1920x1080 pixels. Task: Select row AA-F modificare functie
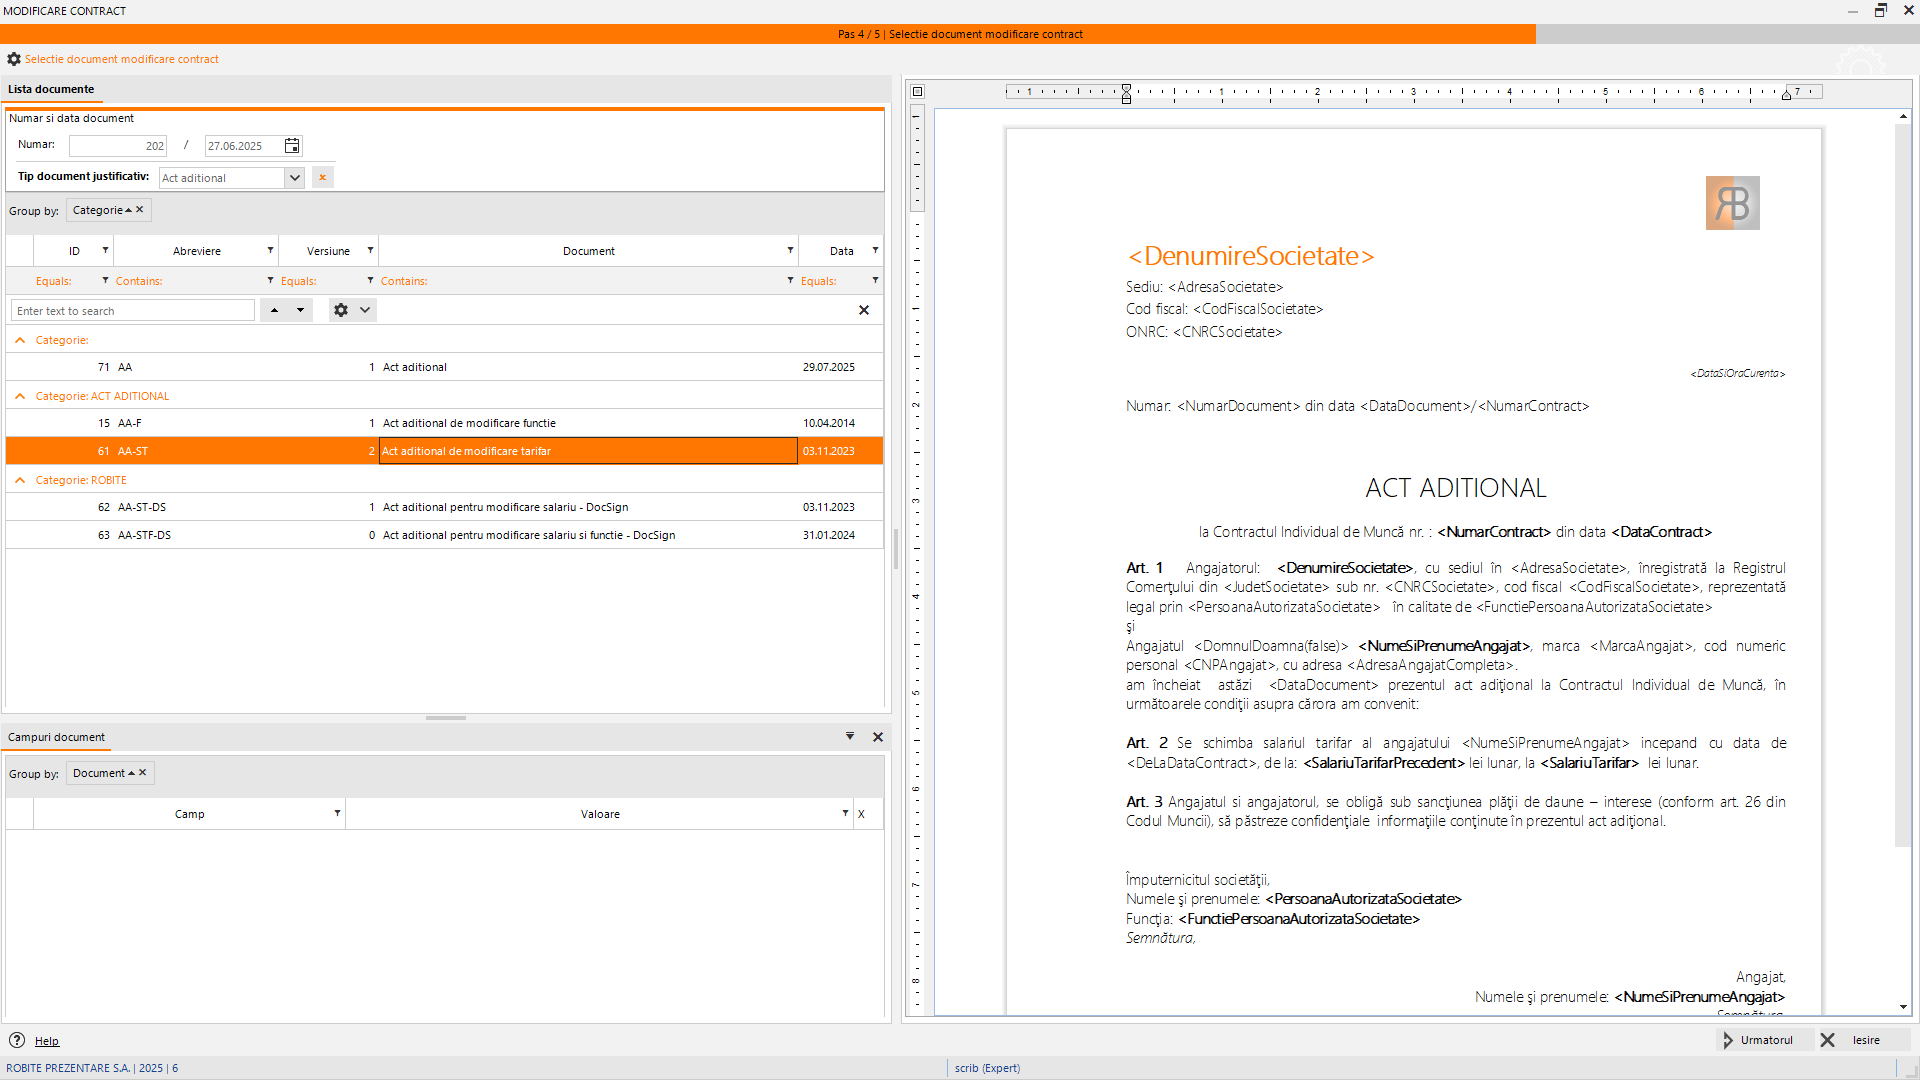tap(444, 423)
